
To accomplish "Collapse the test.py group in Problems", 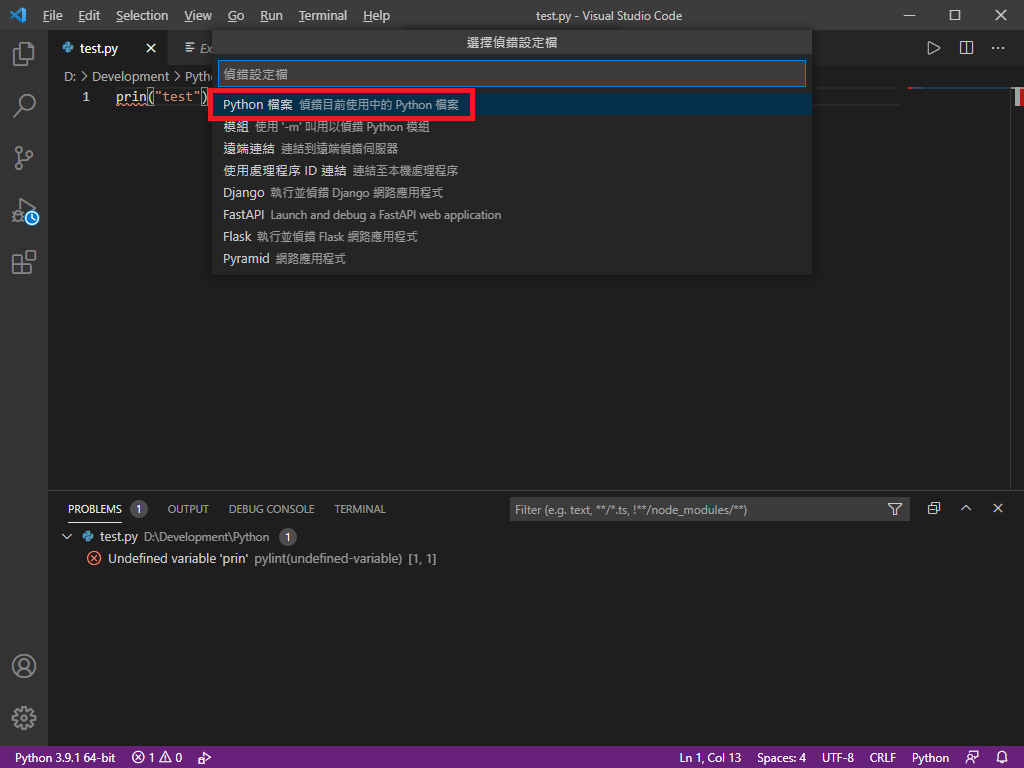I will [x=67, y=537].
